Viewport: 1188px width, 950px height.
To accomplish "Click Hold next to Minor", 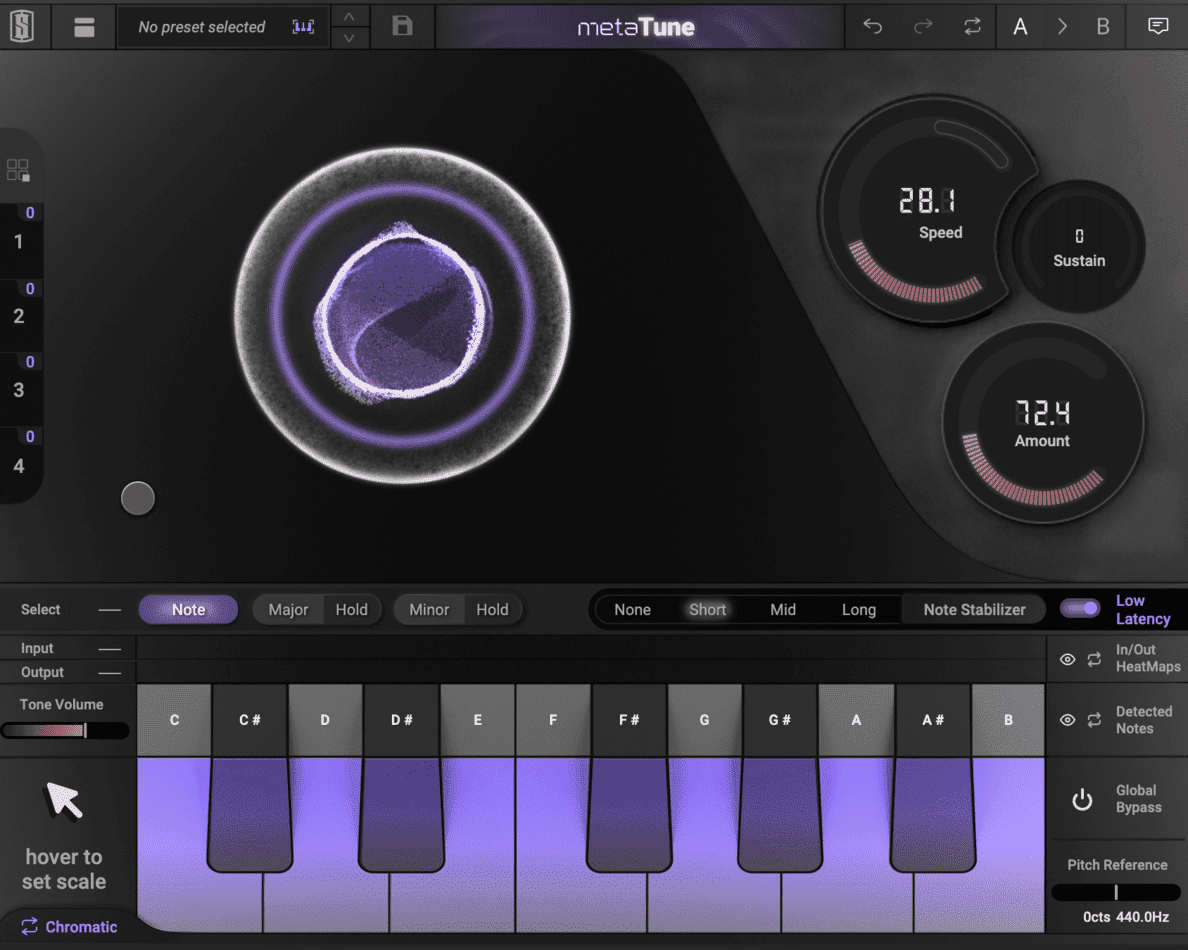I will pos(492,609).
